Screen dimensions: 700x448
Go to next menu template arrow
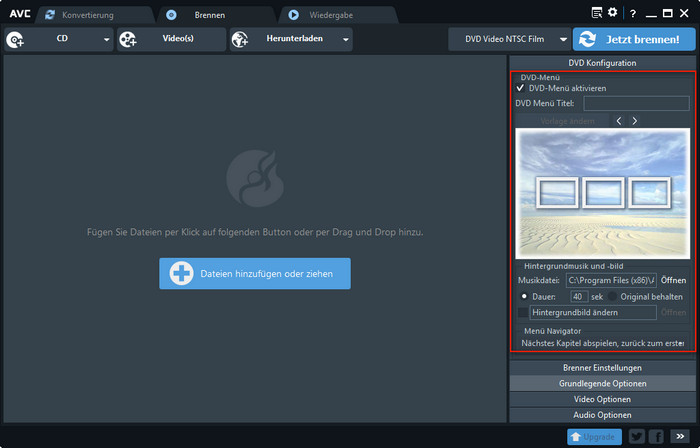click(635, 121)
